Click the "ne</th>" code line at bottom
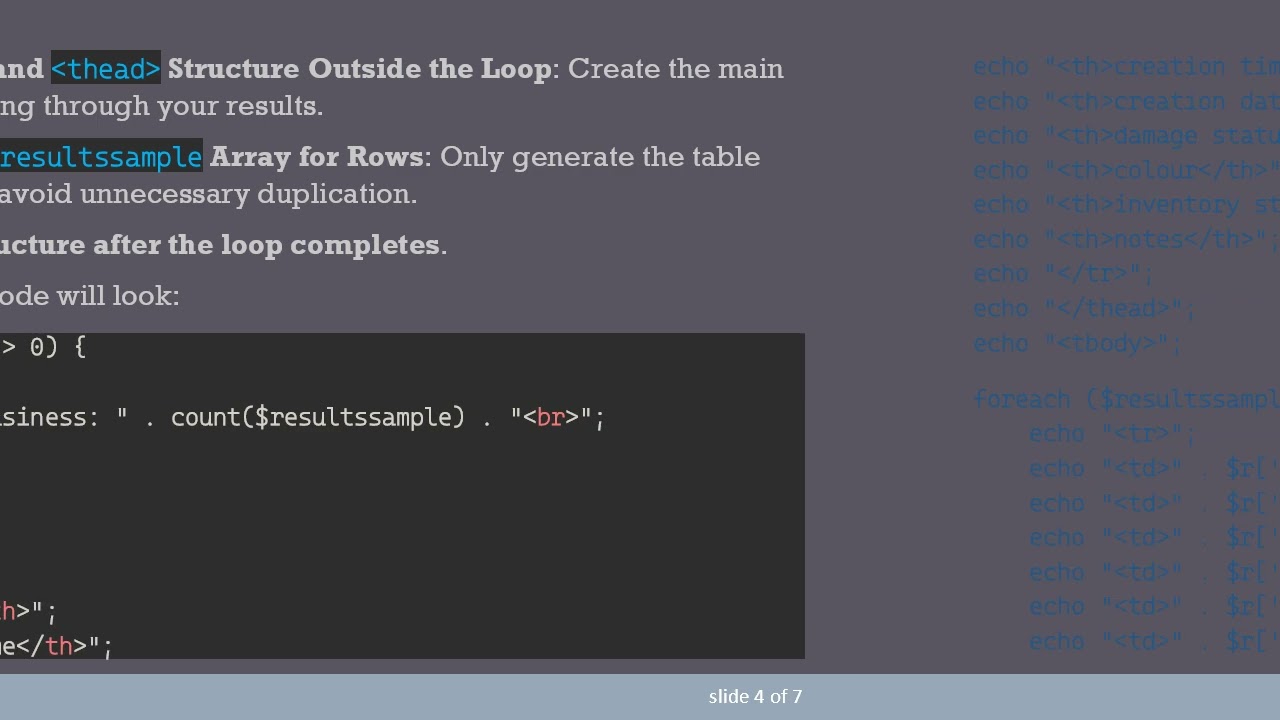Screen dimensions: 1280x720 click(57, 646)
